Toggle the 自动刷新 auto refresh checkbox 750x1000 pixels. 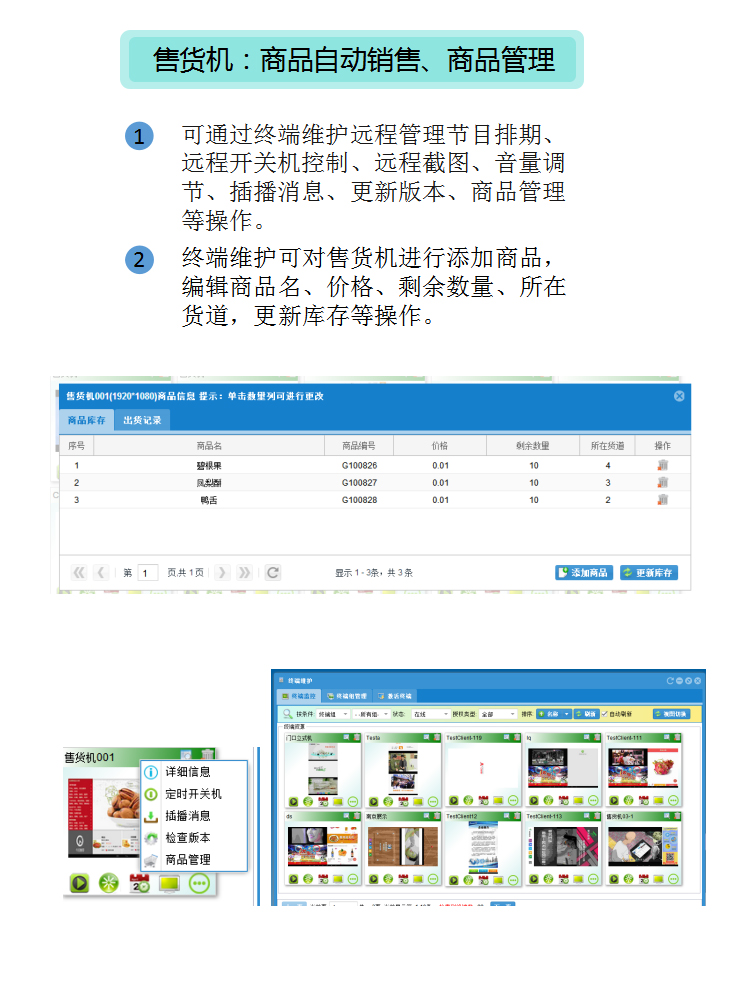tap(606, 714)
